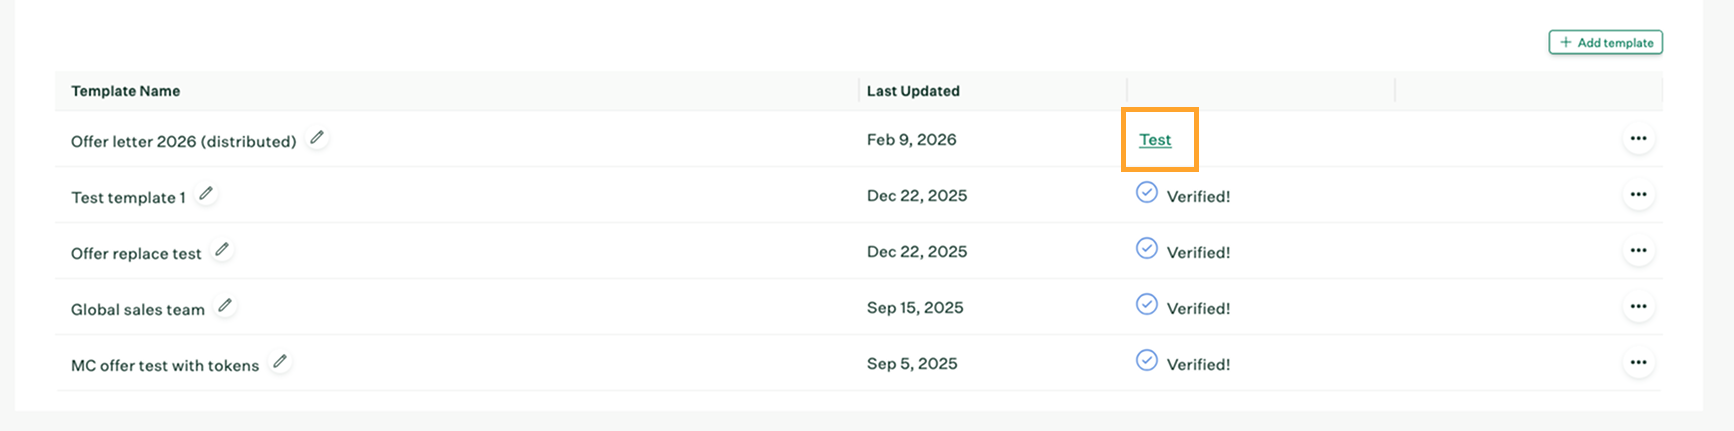Open more options for Offer letter 2026
This screenshot has width=1734, height=431.
(x=1637, y=139)
